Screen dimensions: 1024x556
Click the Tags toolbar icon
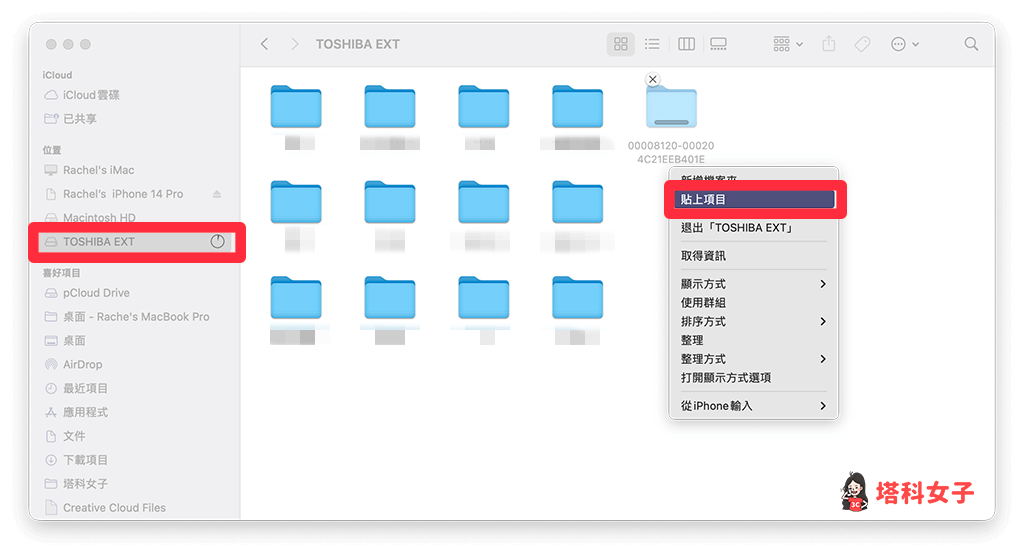click(862, 44)
